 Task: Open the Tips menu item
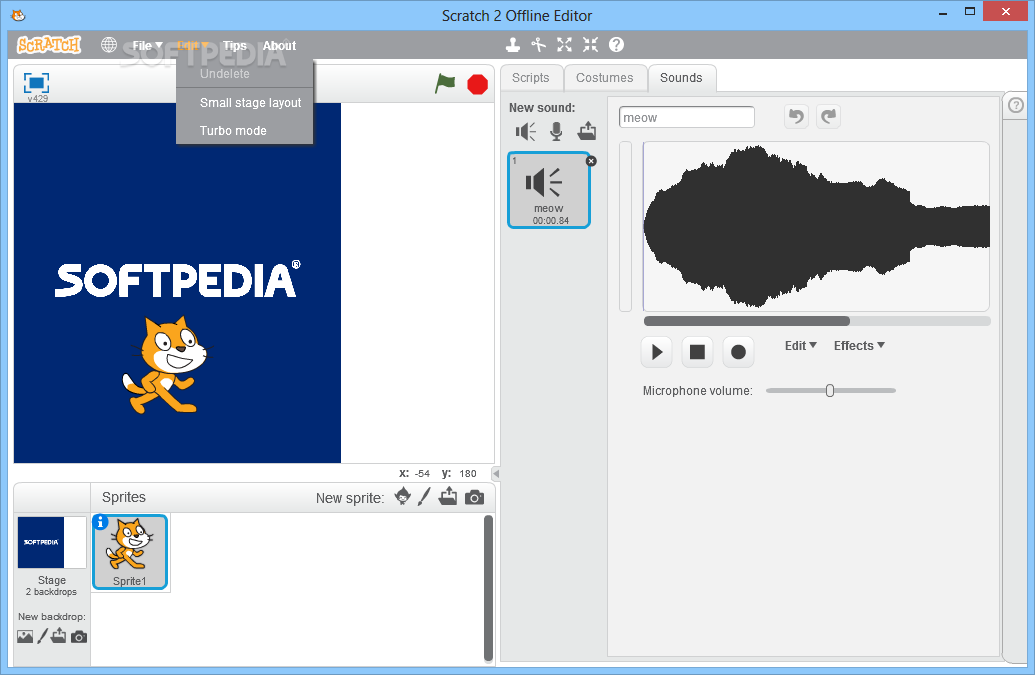click(x=234, y=46)
